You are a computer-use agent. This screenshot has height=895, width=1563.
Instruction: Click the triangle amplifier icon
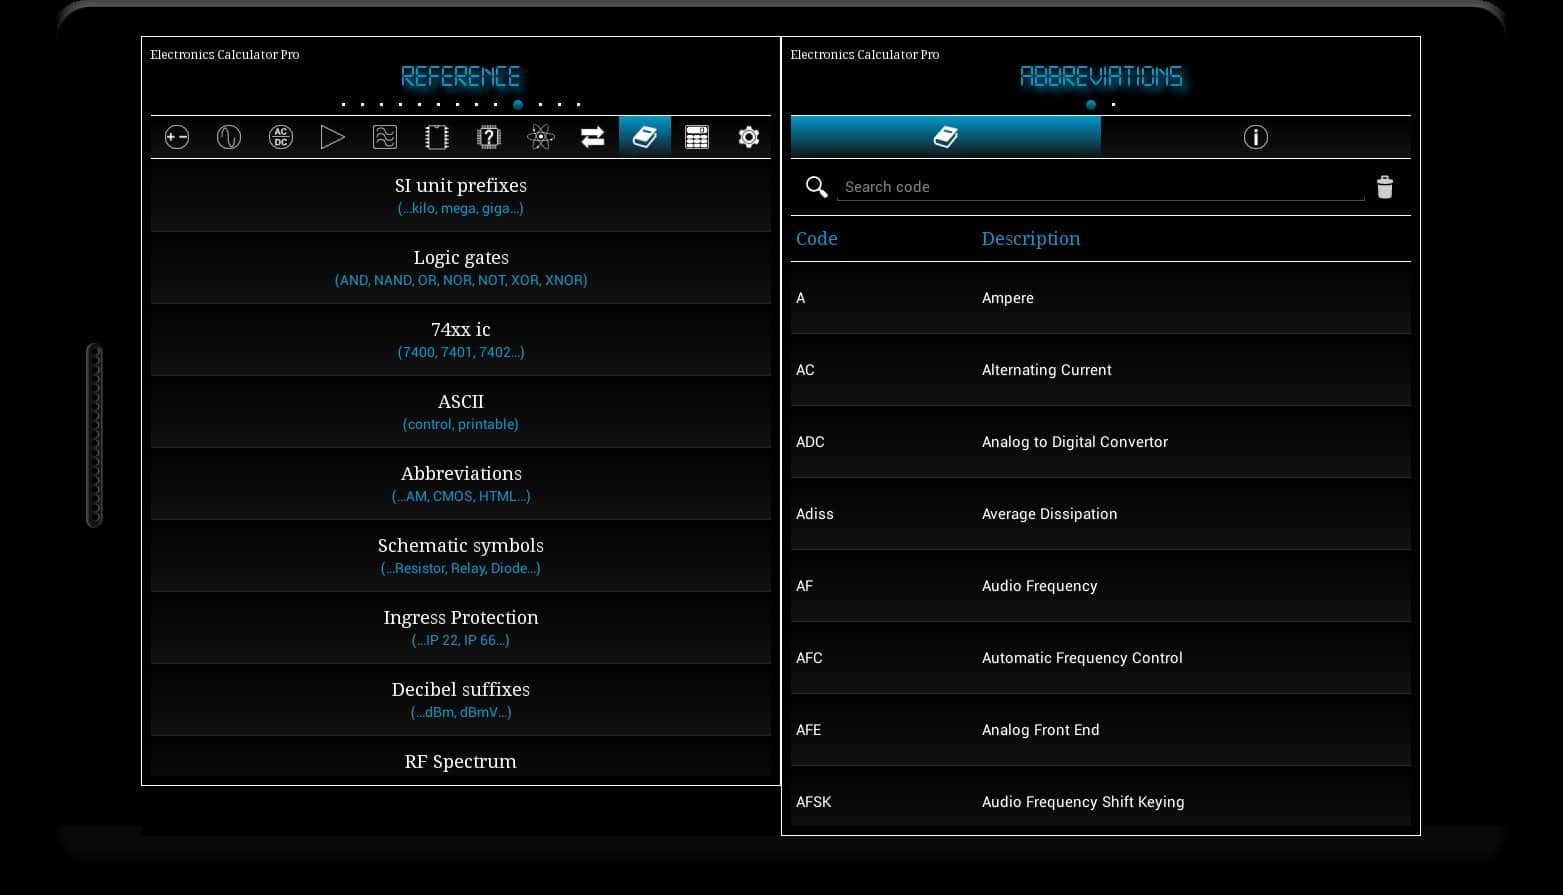pyautogui.click(x=333, y=137)
